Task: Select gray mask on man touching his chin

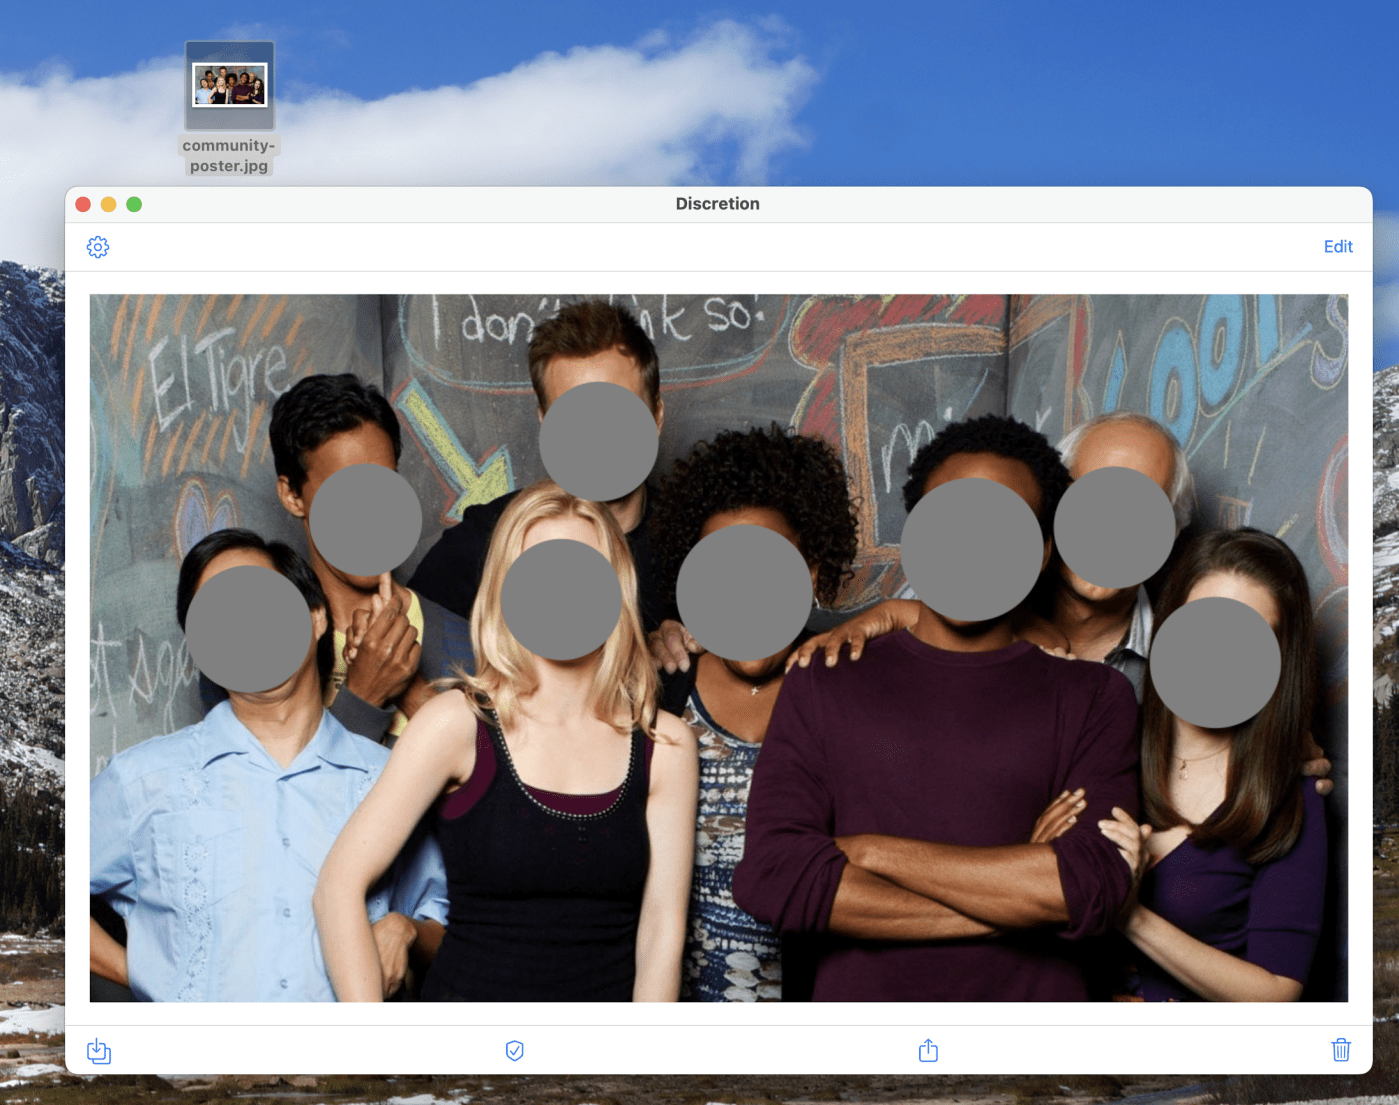Action: tap(365, 519)
